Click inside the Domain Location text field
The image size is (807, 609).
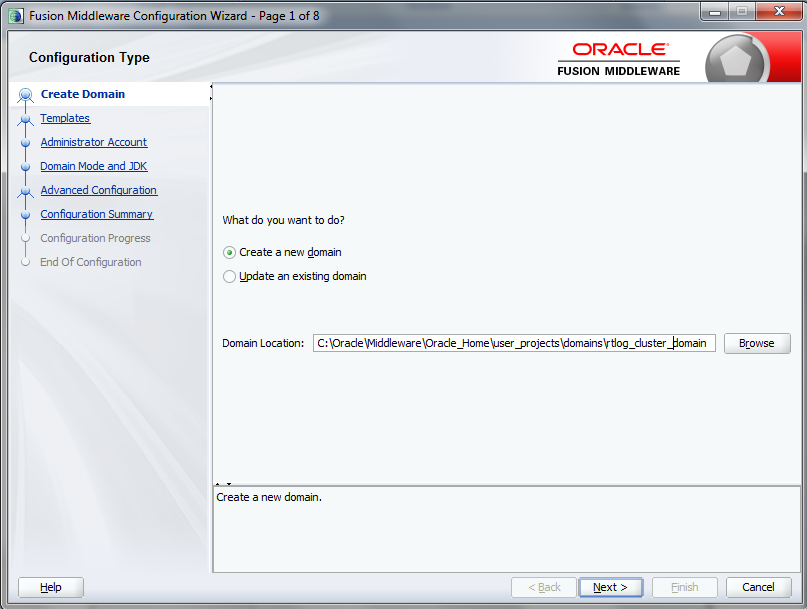(x=513, y=343)
